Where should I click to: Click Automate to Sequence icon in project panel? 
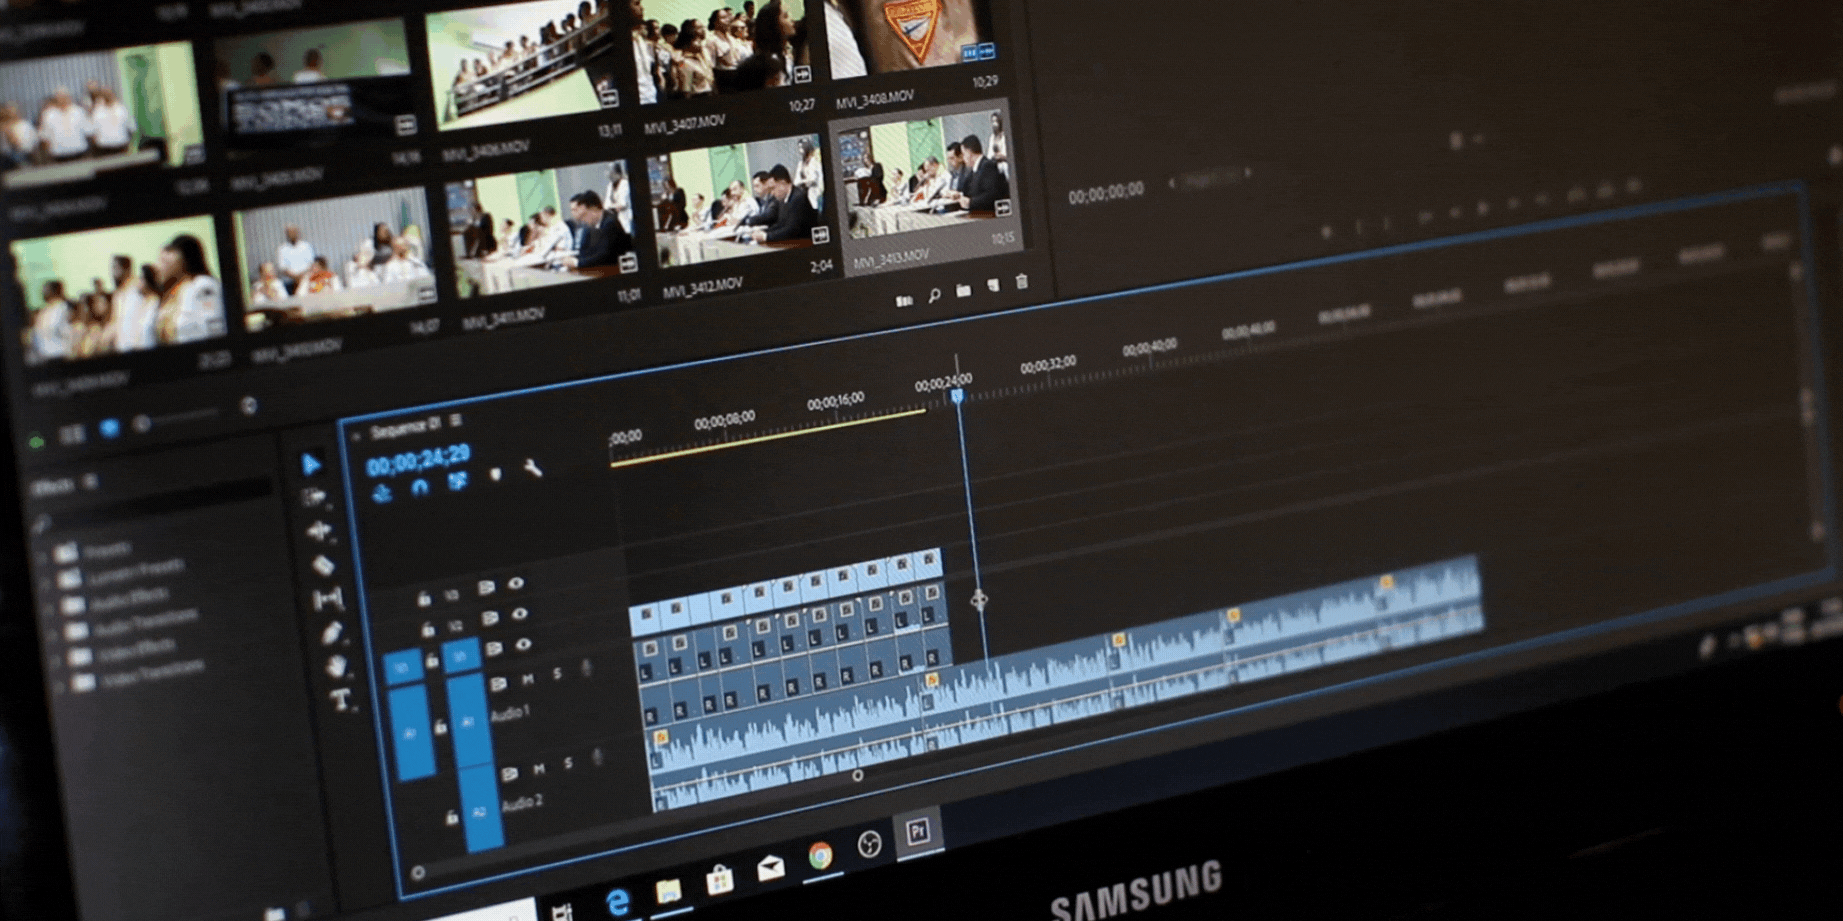click(904, 300)
